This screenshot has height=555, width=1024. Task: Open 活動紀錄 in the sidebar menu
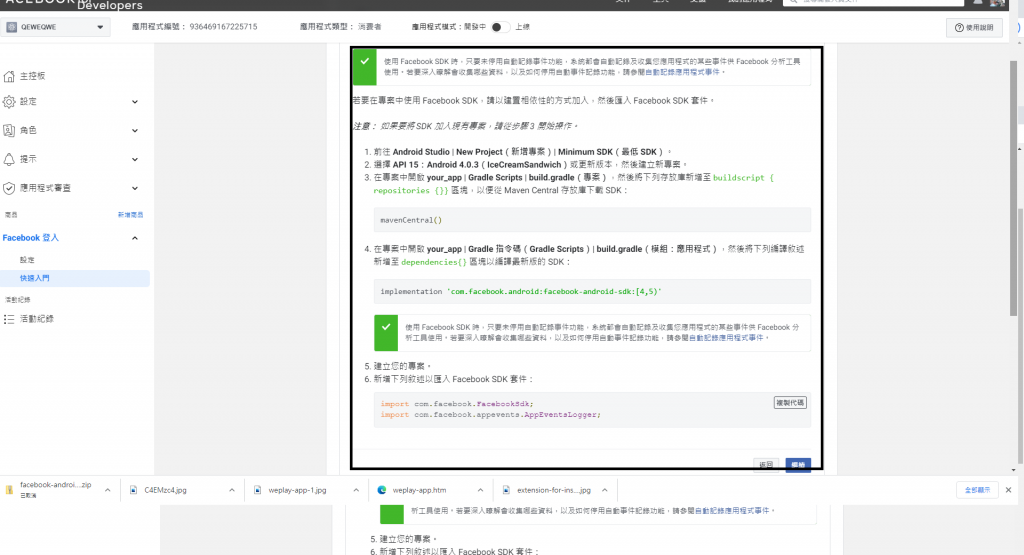pos(37,319)
